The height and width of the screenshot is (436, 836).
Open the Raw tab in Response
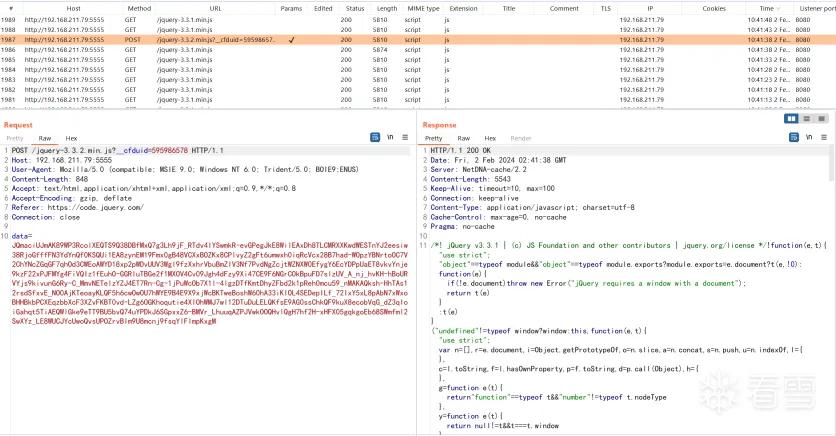pos(464,138)
